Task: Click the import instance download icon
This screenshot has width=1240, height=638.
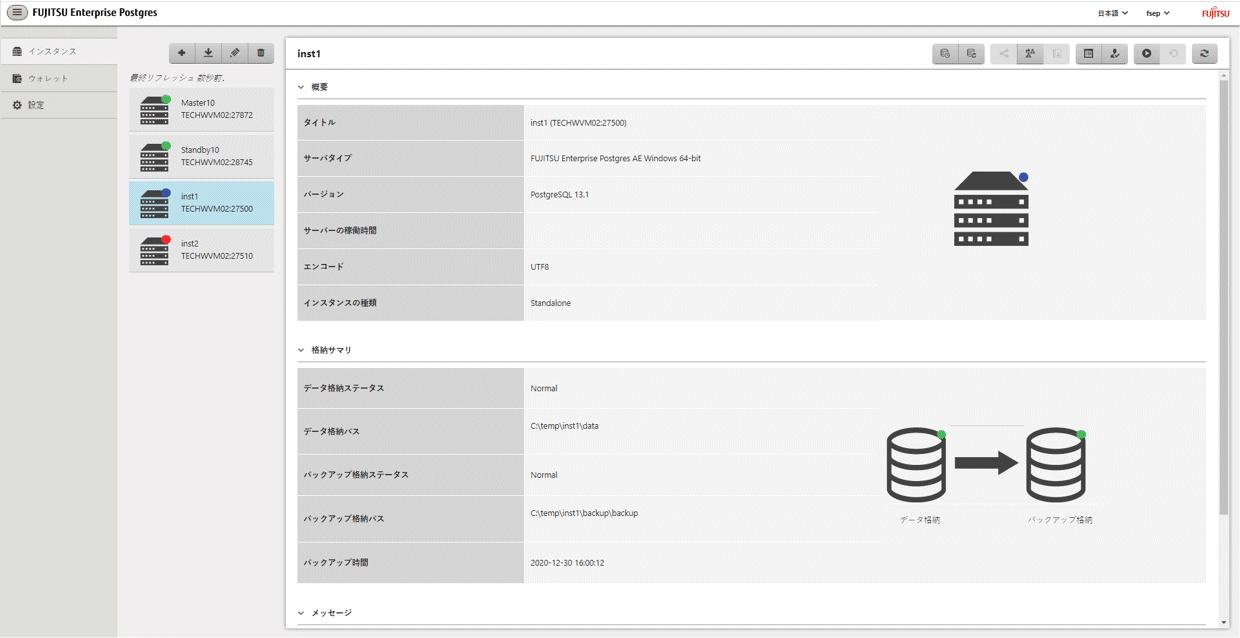Action: pyautogui.click(x=208, y=53)
